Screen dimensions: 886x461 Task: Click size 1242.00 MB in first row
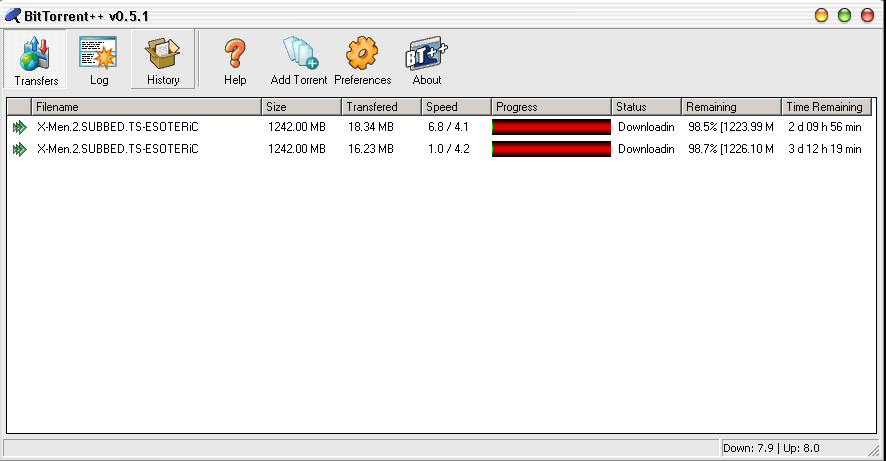click(x=297, y=127)
